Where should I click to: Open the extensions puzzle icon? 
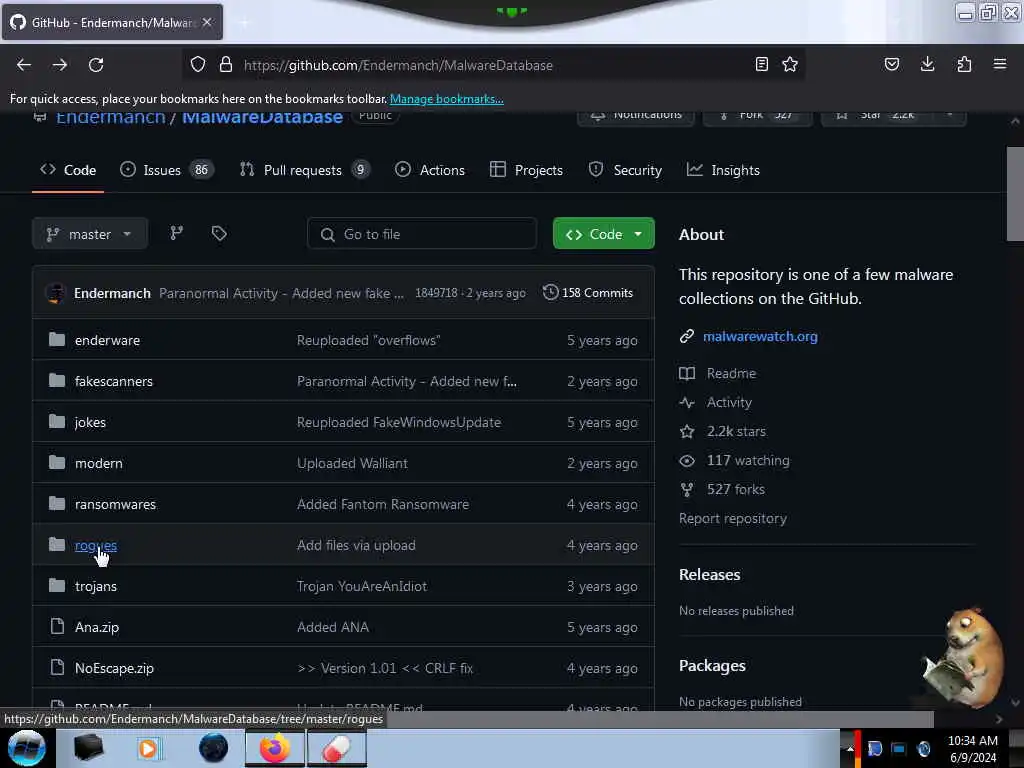(x=964, y=64)
